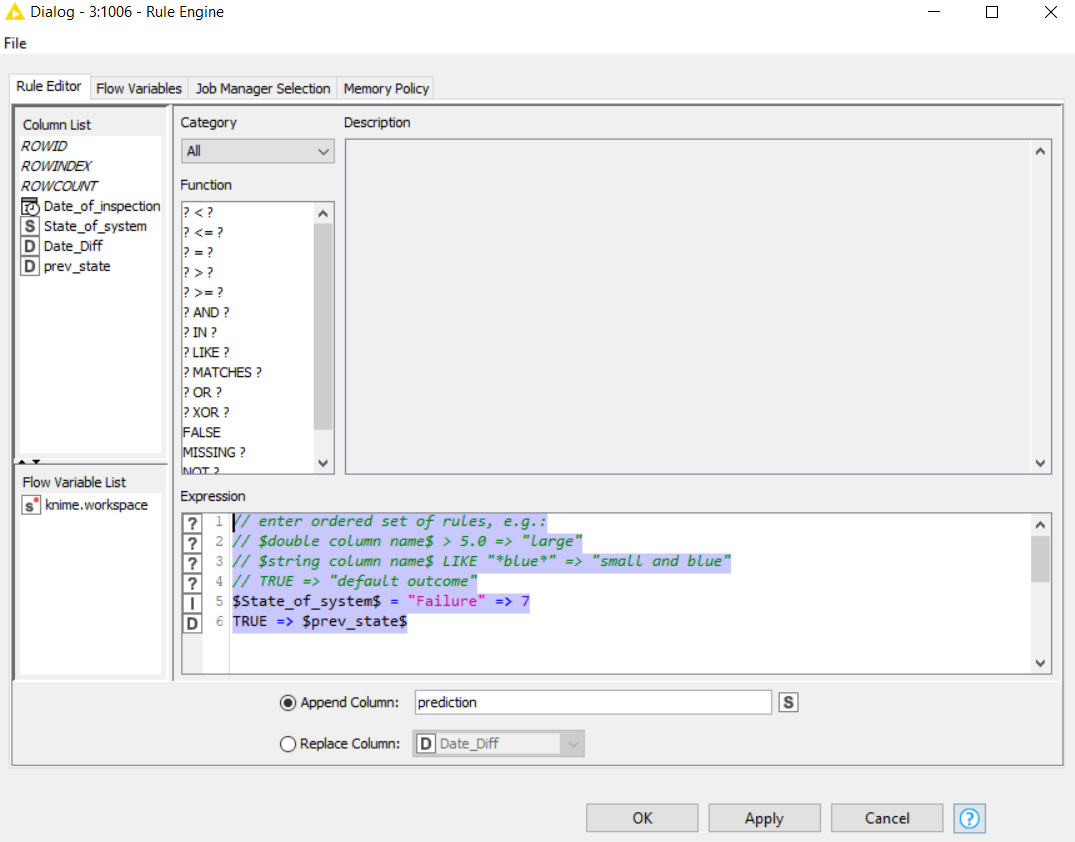Select the Date_of_inspection column name
This screenshot has width=1075, height=842.
click(x=102, y=206)
